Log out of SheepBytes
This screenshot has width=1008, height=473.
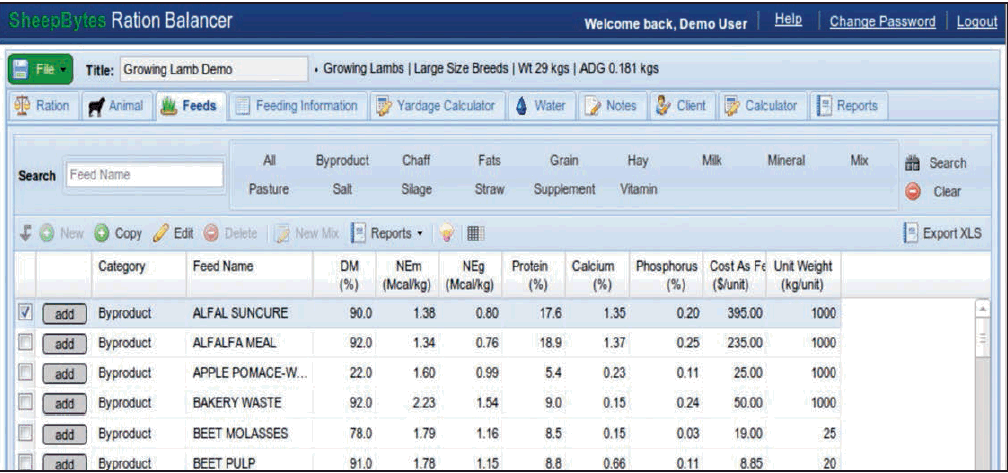point(977,21)
